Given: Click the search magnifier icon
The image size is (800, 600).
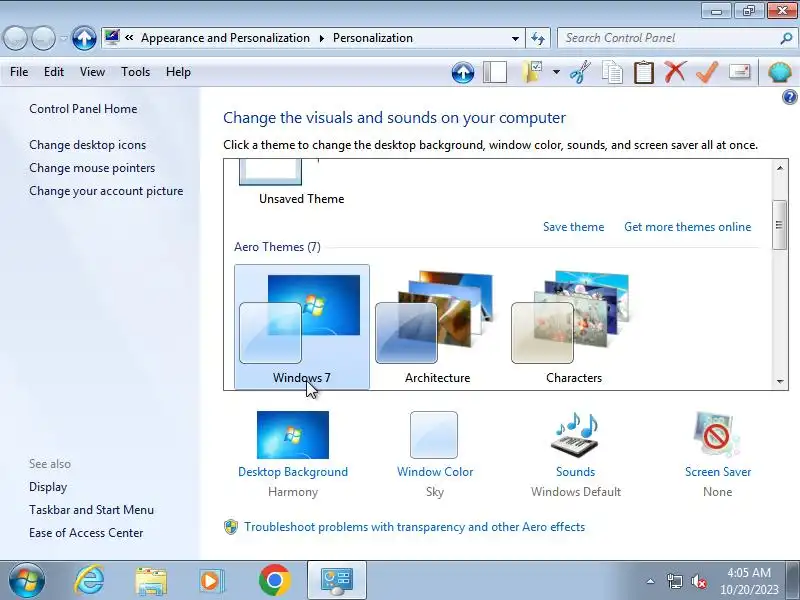Looking at the screenshot, I should point(786,38).
